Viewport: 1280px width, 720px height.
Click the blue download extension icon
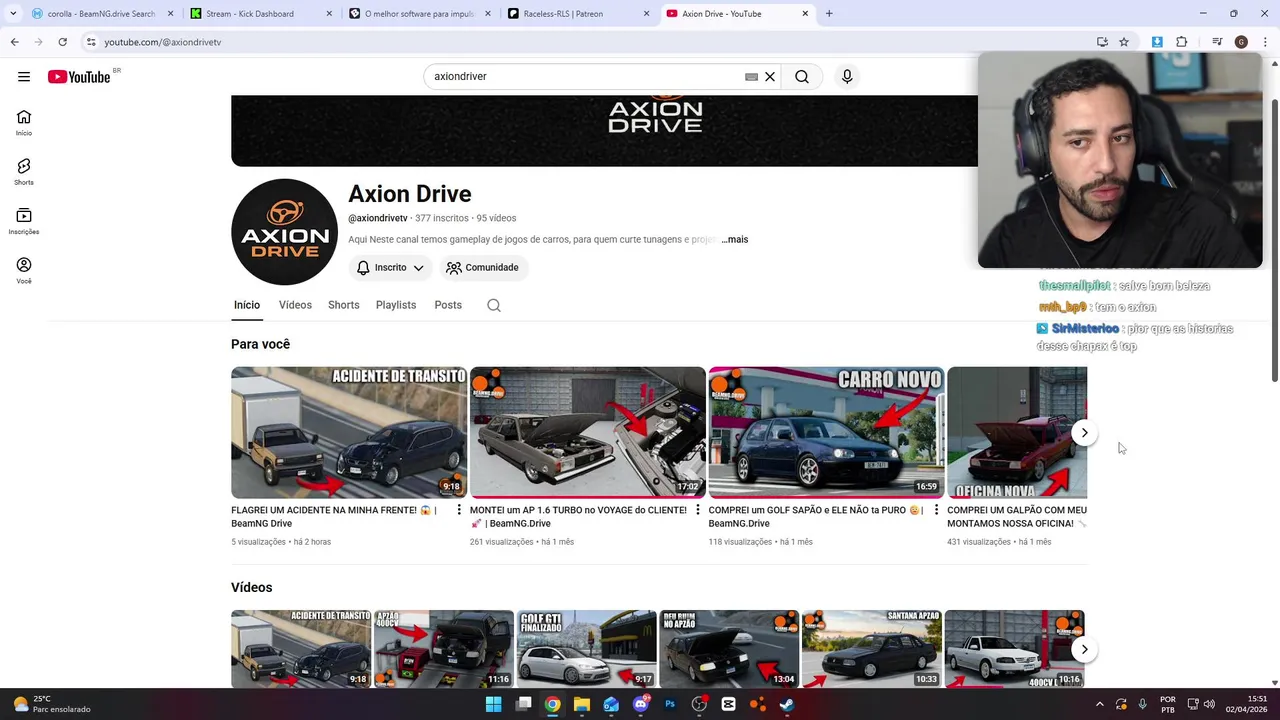1157,42
